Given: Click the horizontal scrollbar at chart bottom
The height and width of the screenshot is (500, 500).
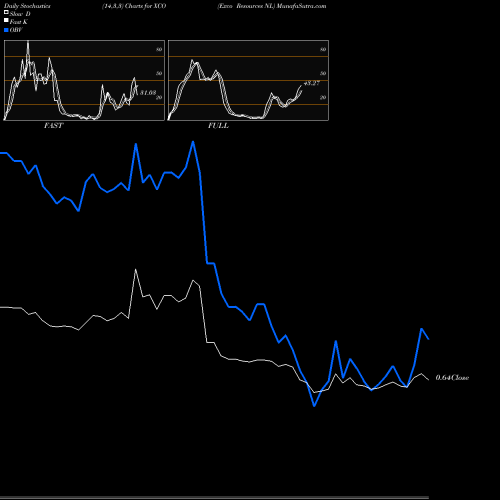Looking at the screenshot, I should point(214,498).
